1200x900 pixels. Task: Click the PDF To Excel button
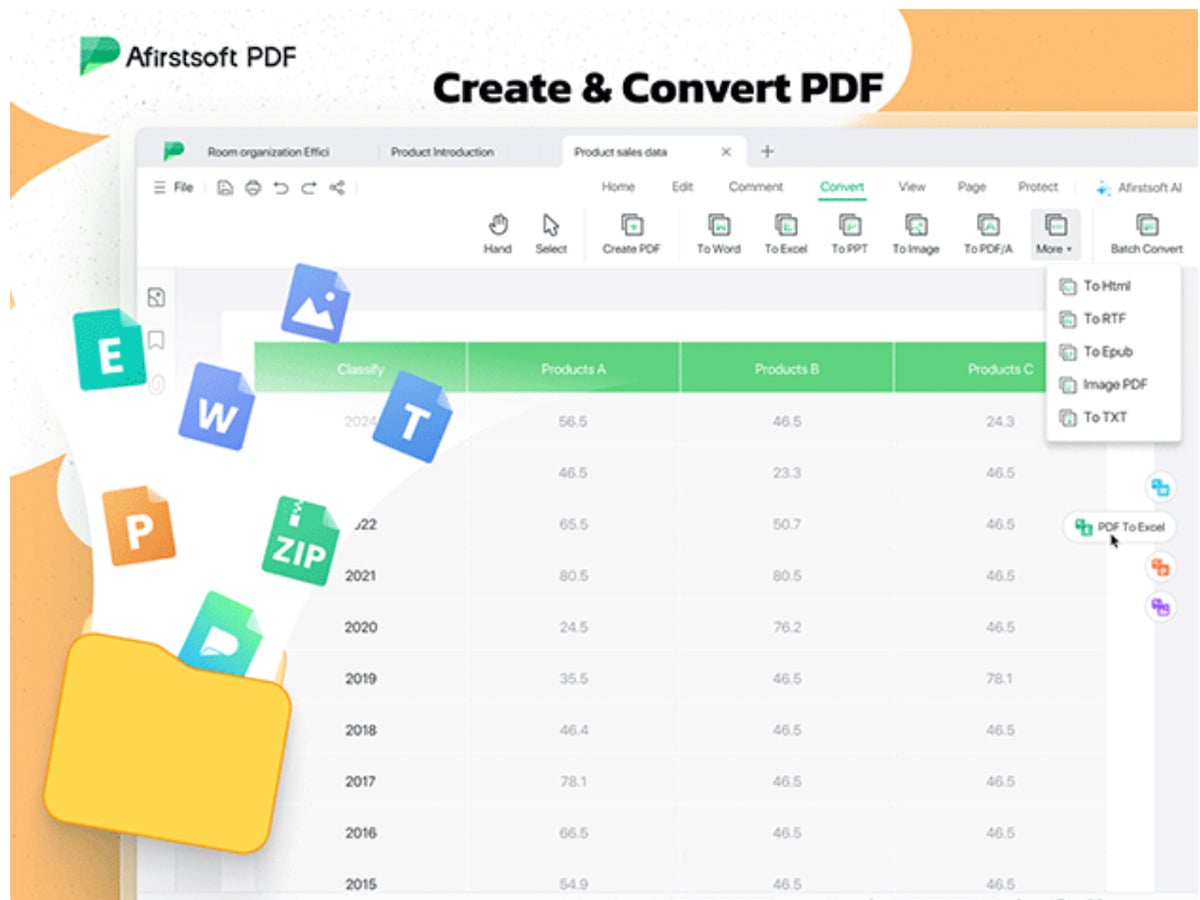pos(1120,527)
